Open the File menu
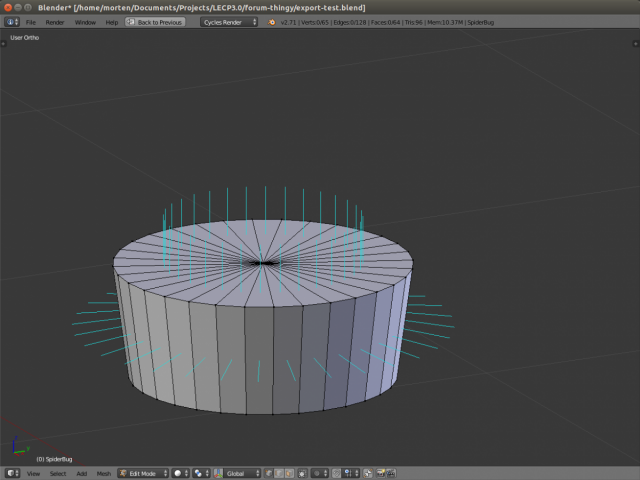Screen dimensions: 640x480 30,21
